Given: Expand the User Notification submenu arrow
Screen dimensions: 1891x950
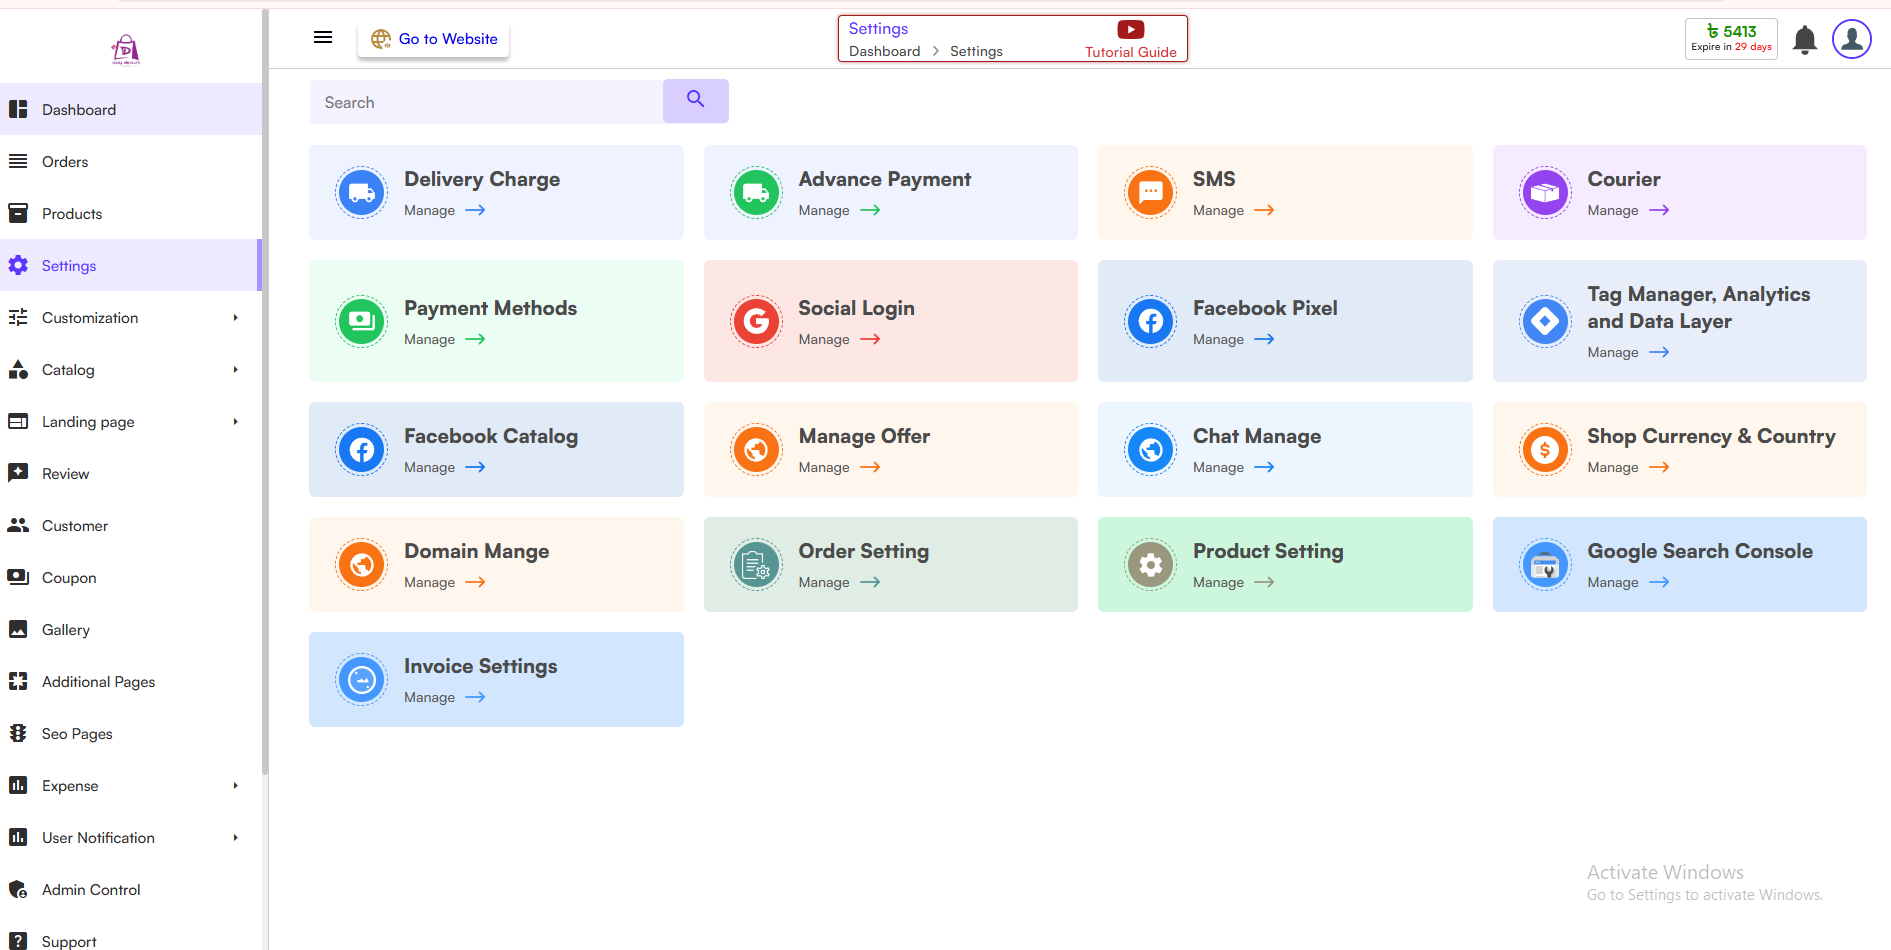Looking at the screenshot, I should tap(236, 838).
